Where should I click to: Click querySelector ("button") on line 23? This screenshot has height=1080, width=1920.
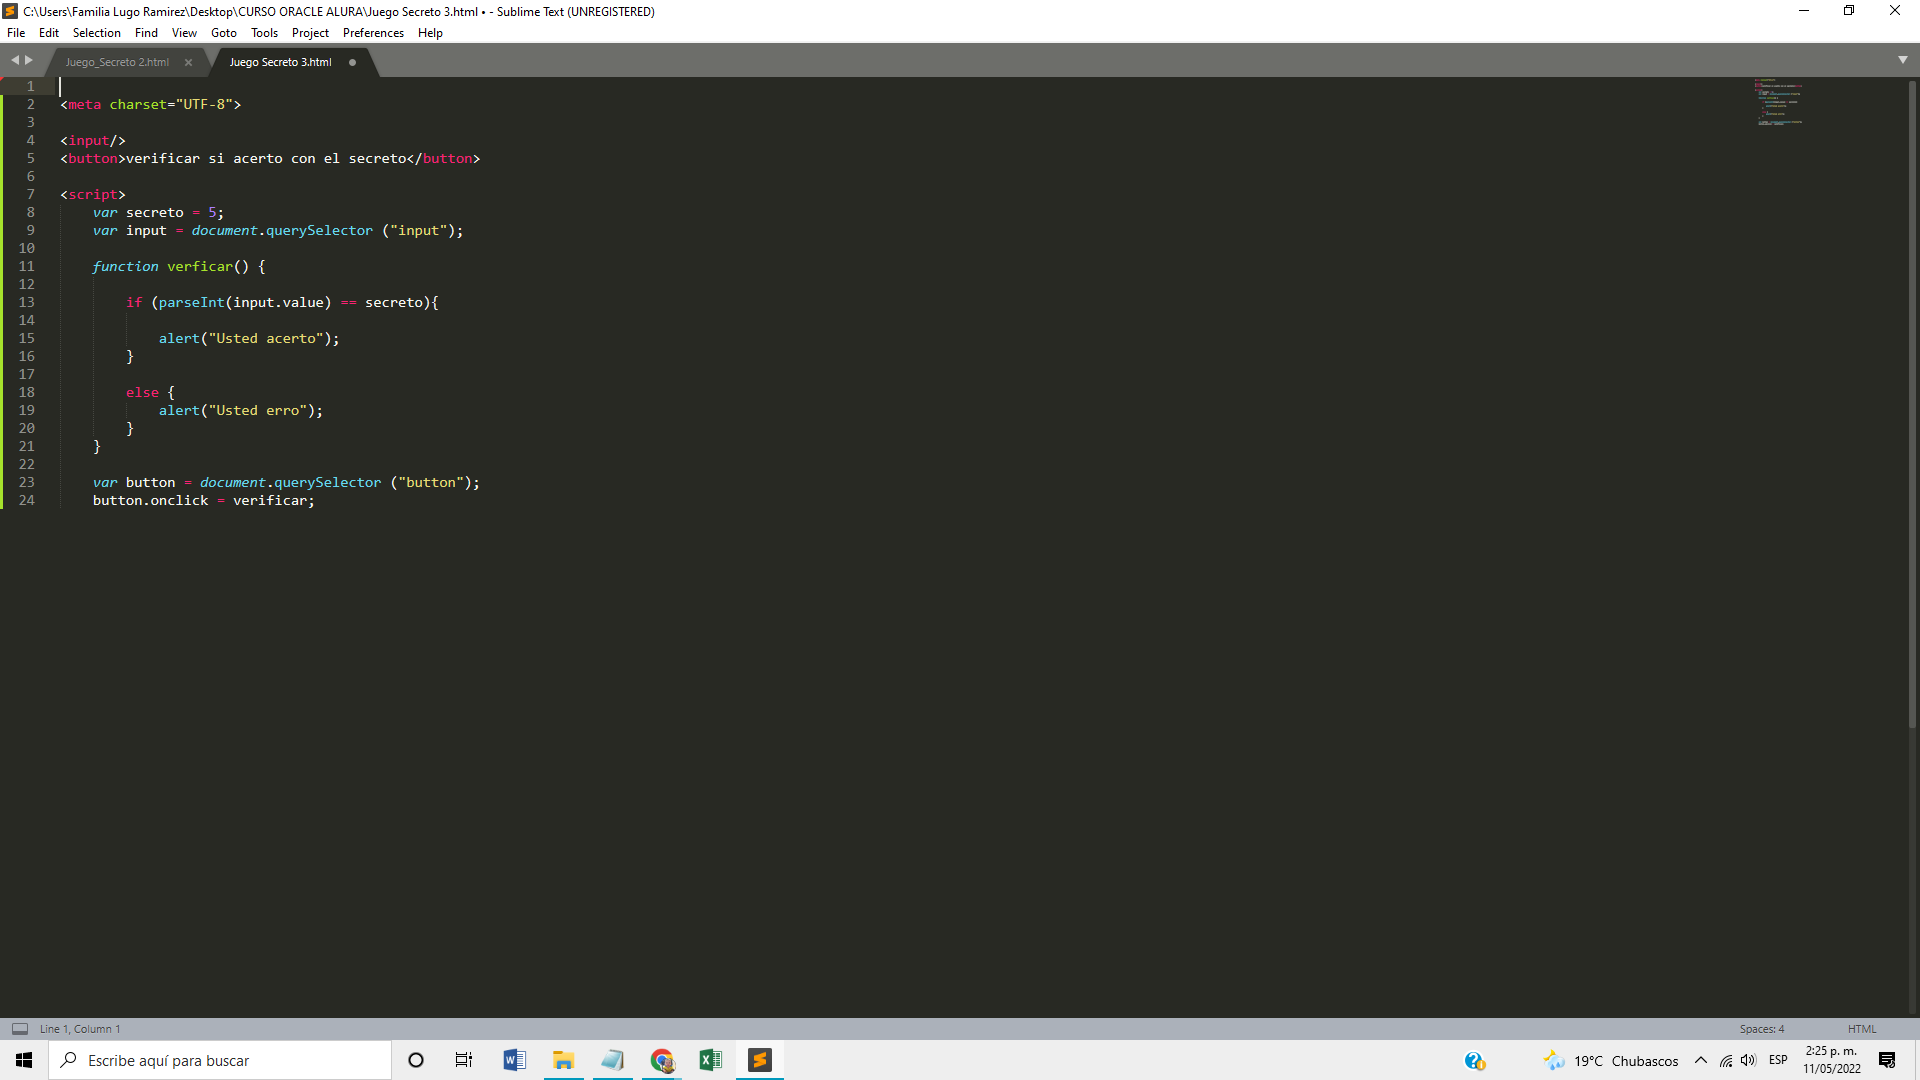[x=377, y=483]
